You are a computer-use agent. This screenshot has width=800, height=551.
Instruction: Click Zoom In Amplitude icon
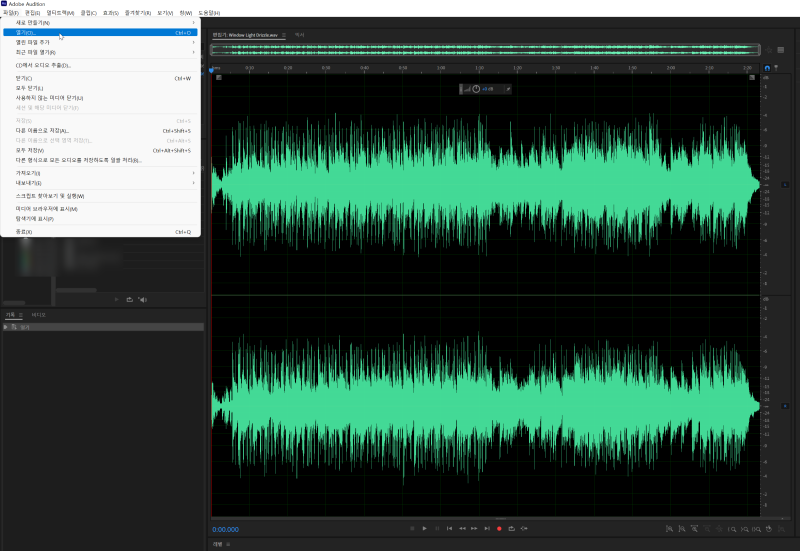click(x=669, y=529)
